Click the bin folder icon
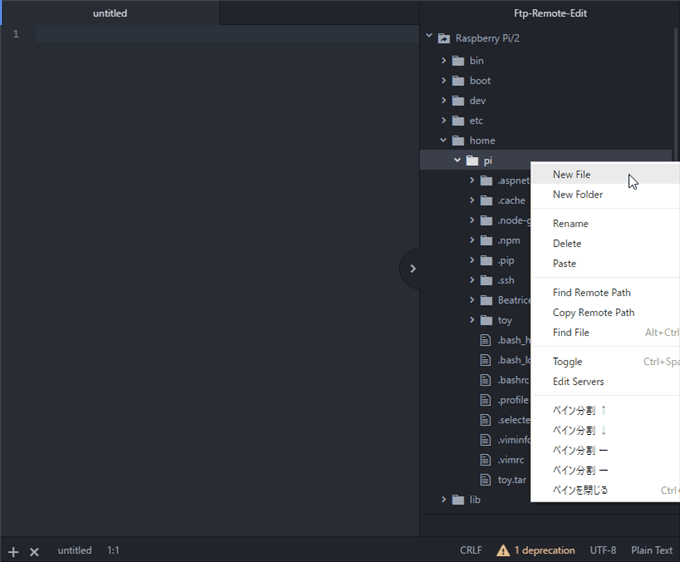 458,61
